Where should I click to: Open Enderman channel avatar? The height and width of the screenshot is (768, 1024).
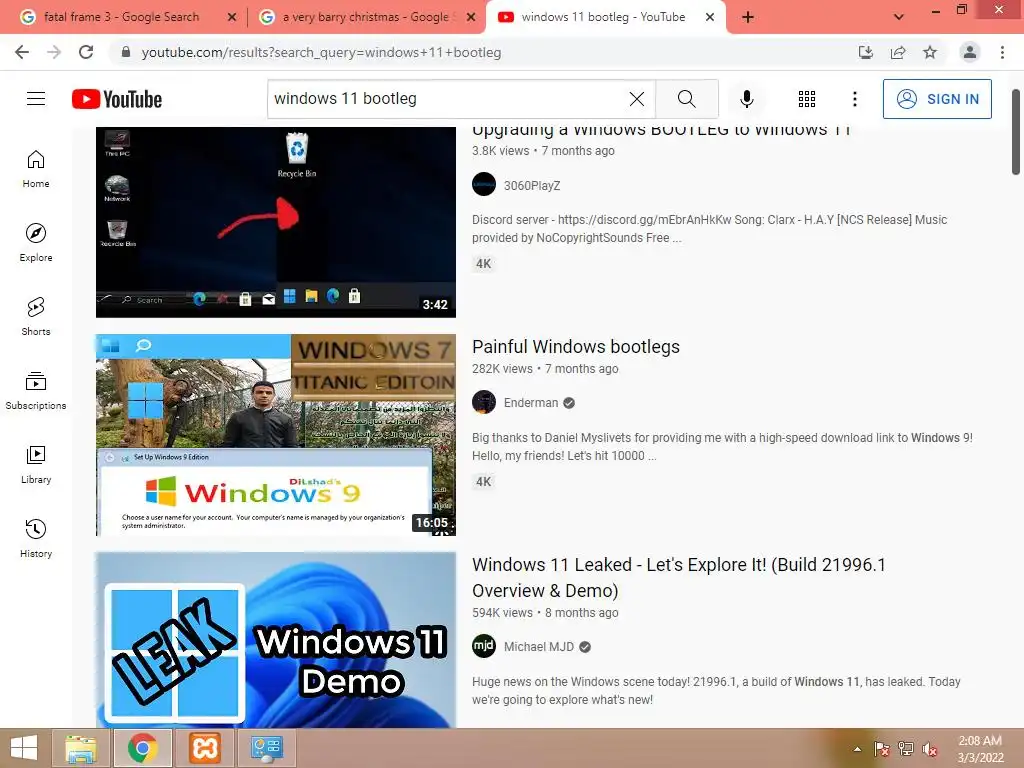pos(484,402)
